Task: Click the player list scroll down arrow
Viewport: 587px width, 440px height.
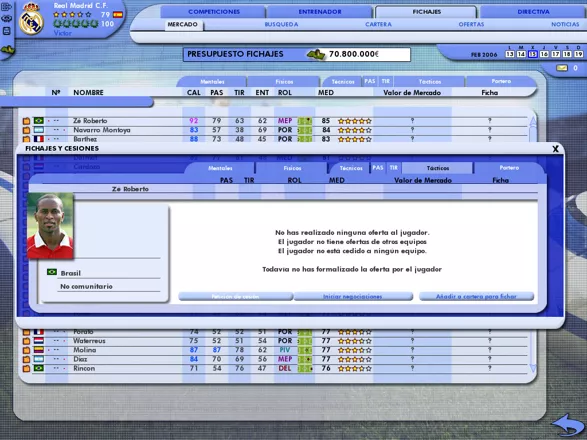Action: pyautogui.click(x=532, y=369)
